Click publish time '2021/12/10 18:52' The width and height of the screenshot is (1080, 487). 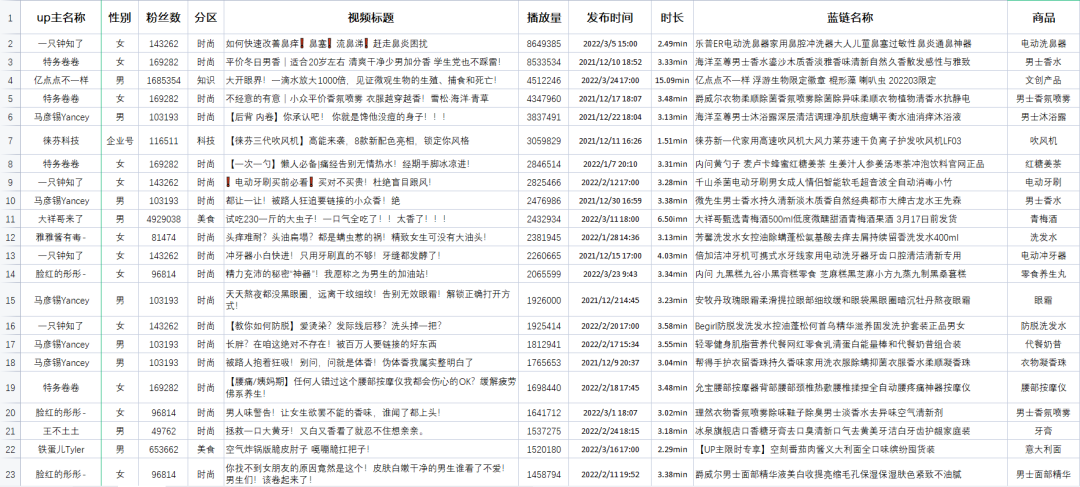pos(610,62)
